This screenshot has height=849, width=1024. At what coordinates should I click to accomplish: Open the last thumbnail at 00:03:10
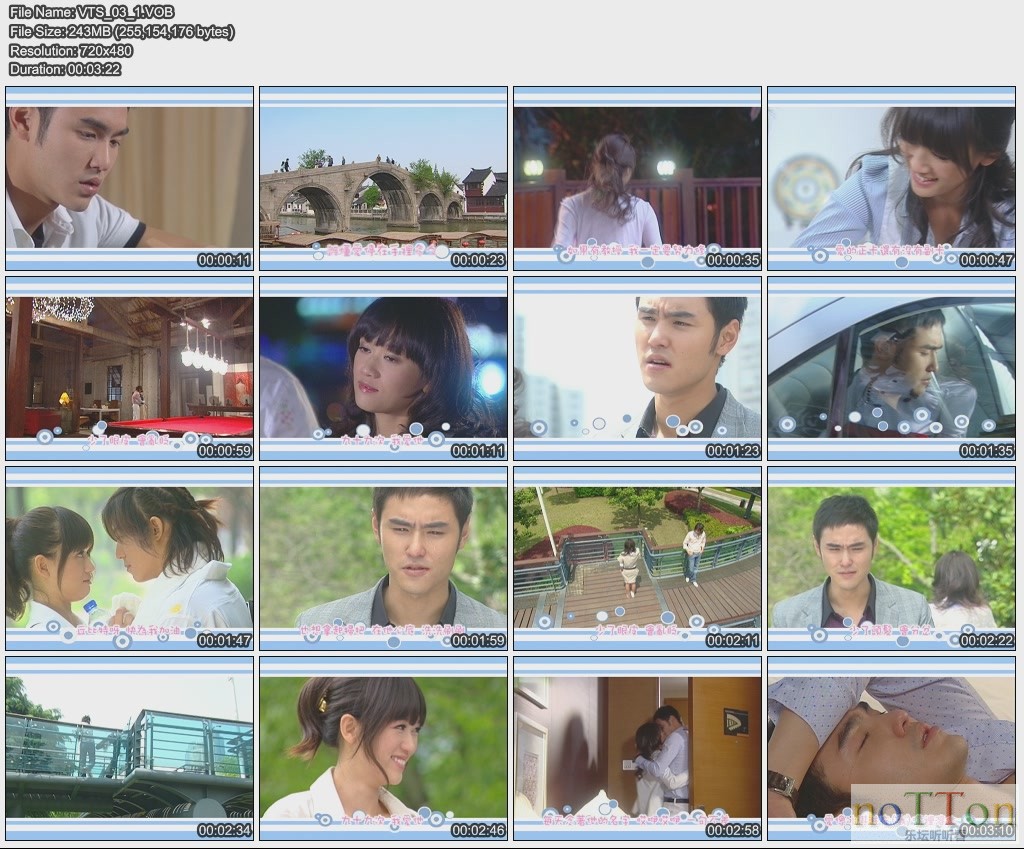(x=891, y=748)
